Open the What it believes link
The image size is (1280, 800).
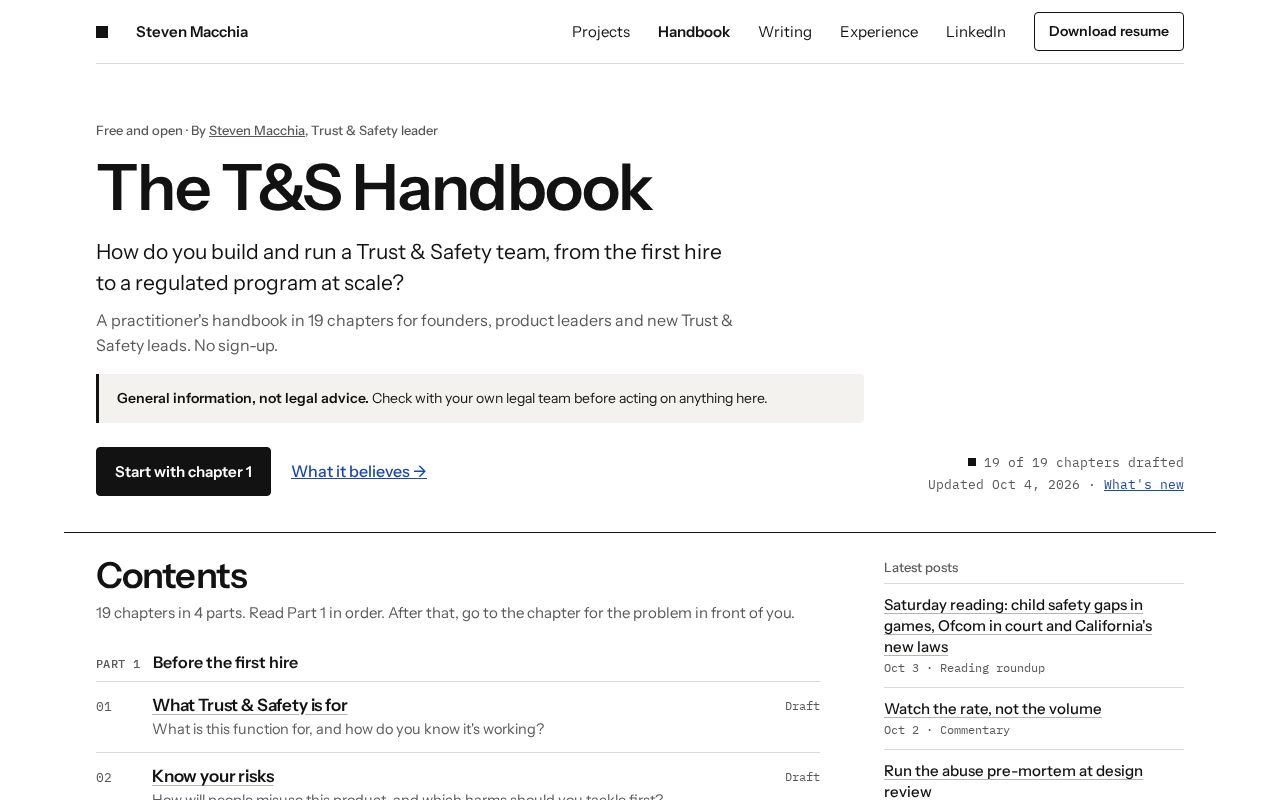click(359, 471)
